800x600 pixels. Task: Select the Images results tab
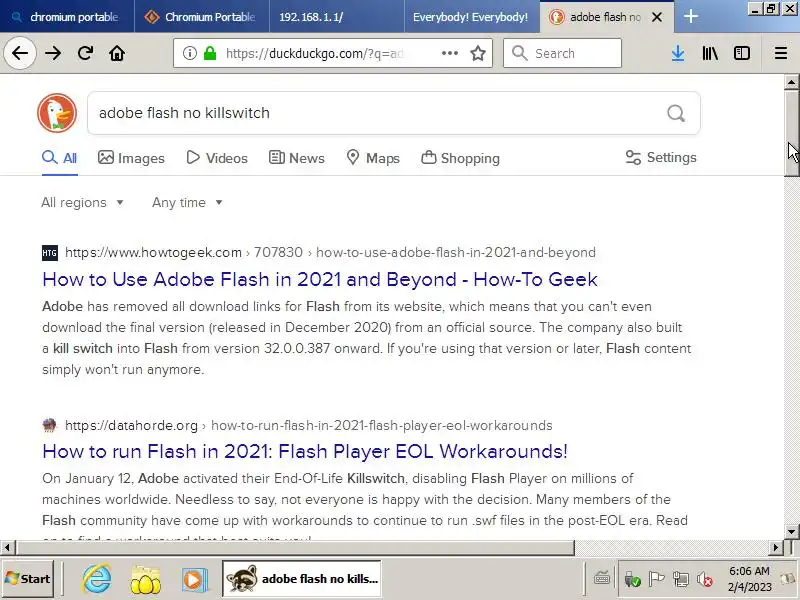131,158
